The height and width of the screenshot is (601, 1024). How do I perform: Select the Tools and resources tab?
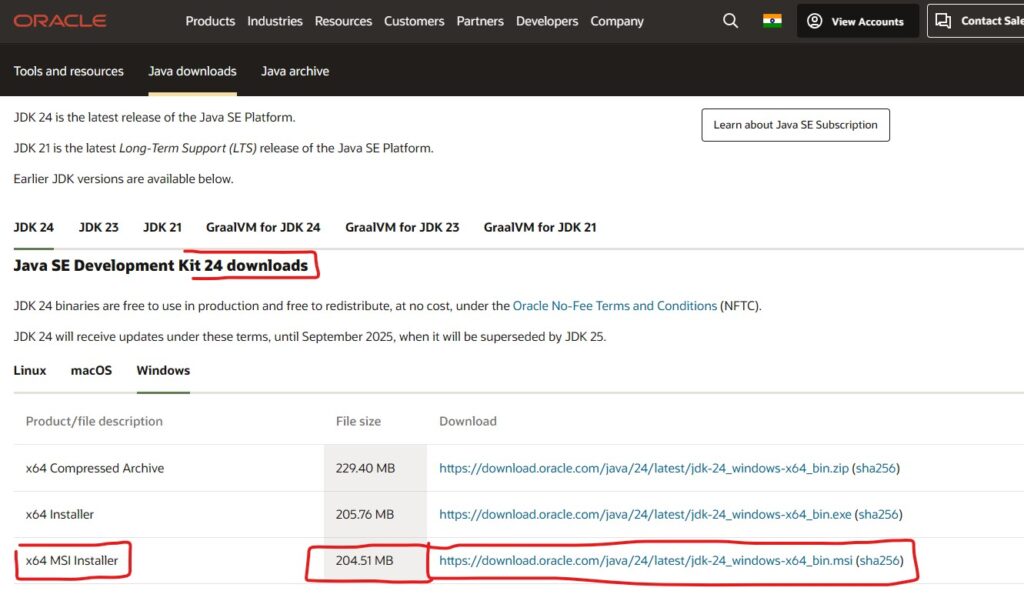click(x=68, y=71)
